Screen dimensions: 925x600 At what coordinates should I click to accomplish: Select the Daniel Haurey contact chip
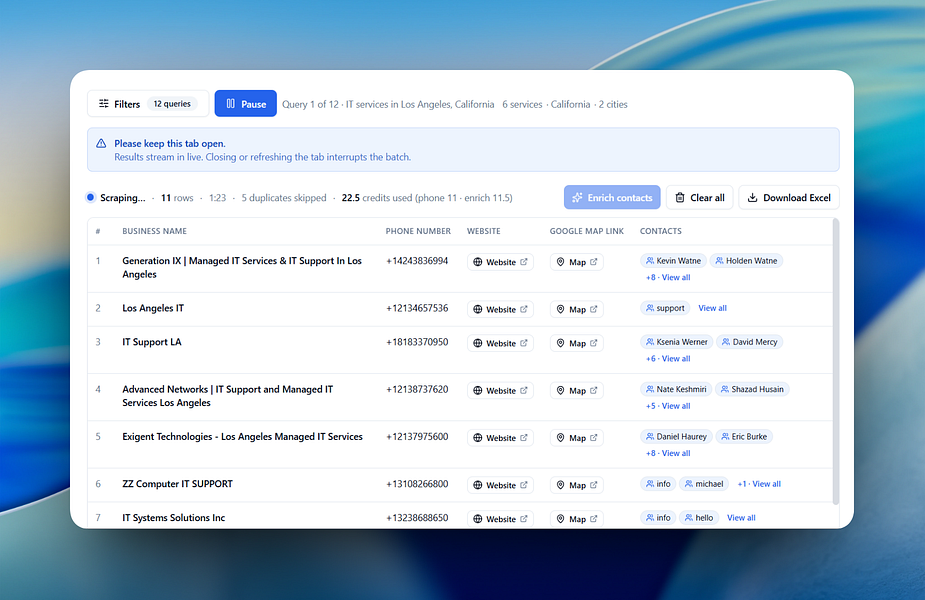click(x=676, y=437)
